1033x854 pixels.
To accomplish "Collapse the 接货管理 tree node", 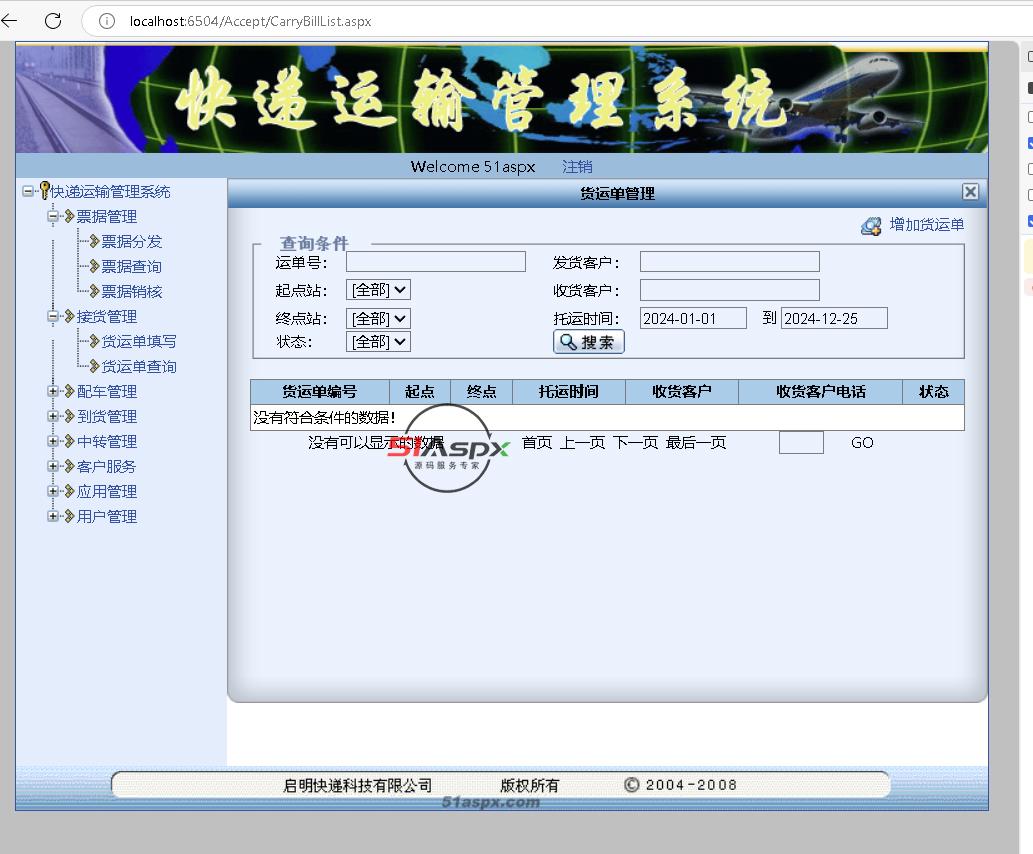I will click(53, 316).
